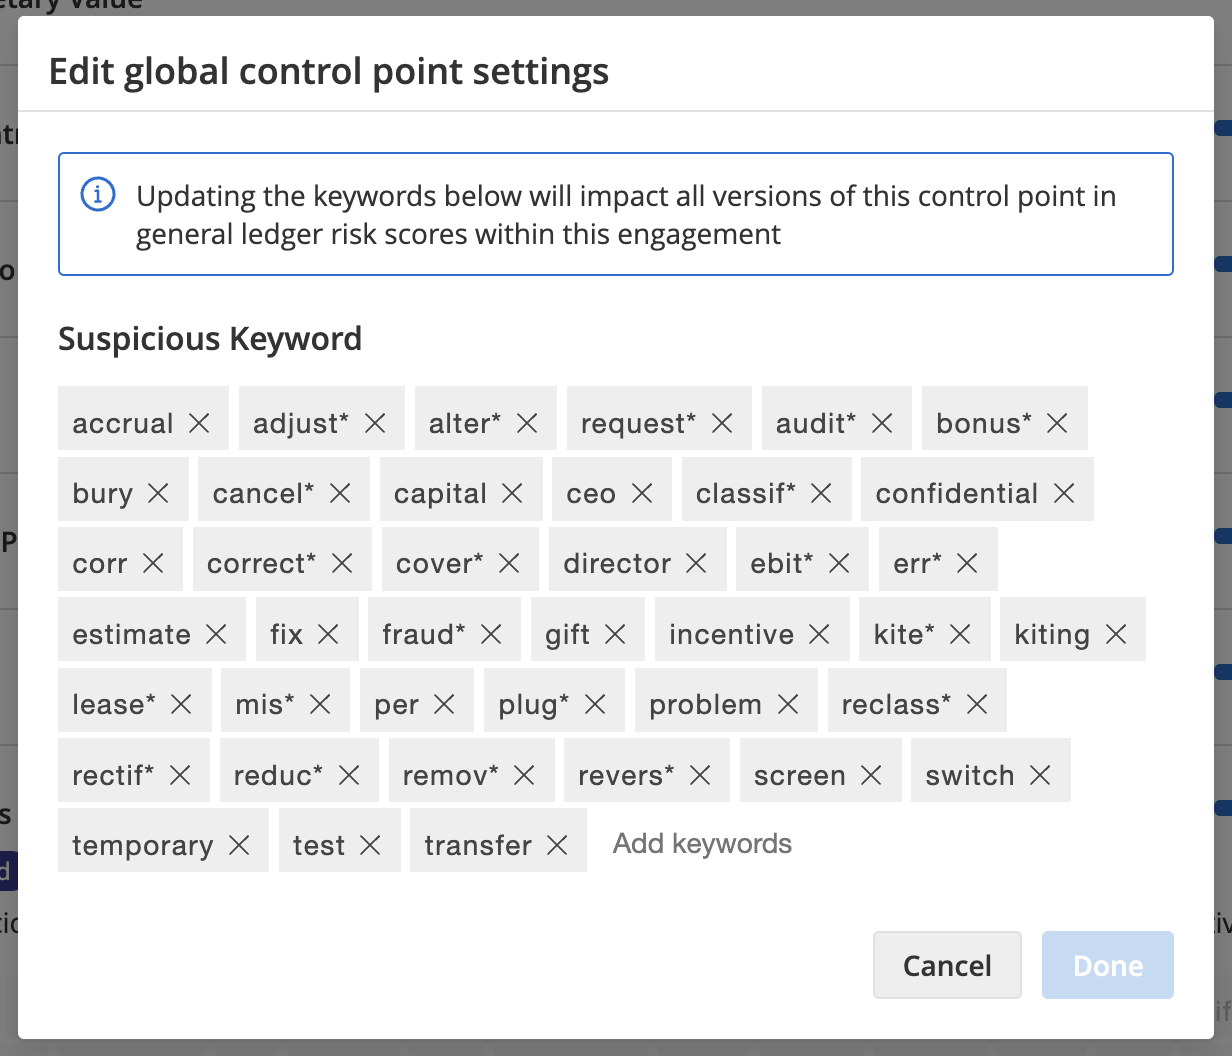This screenshot has width=1232, height=1056.
Task: Remove the "reclass*" keyword chip
Action: [976, 703]
